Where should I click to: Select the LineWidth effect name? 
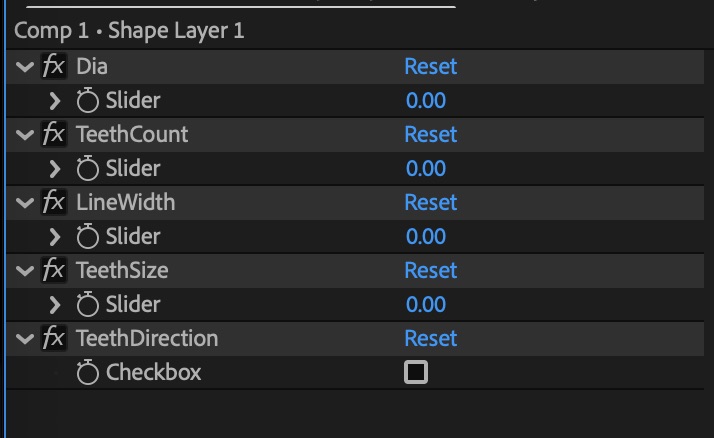click(125, 203)
